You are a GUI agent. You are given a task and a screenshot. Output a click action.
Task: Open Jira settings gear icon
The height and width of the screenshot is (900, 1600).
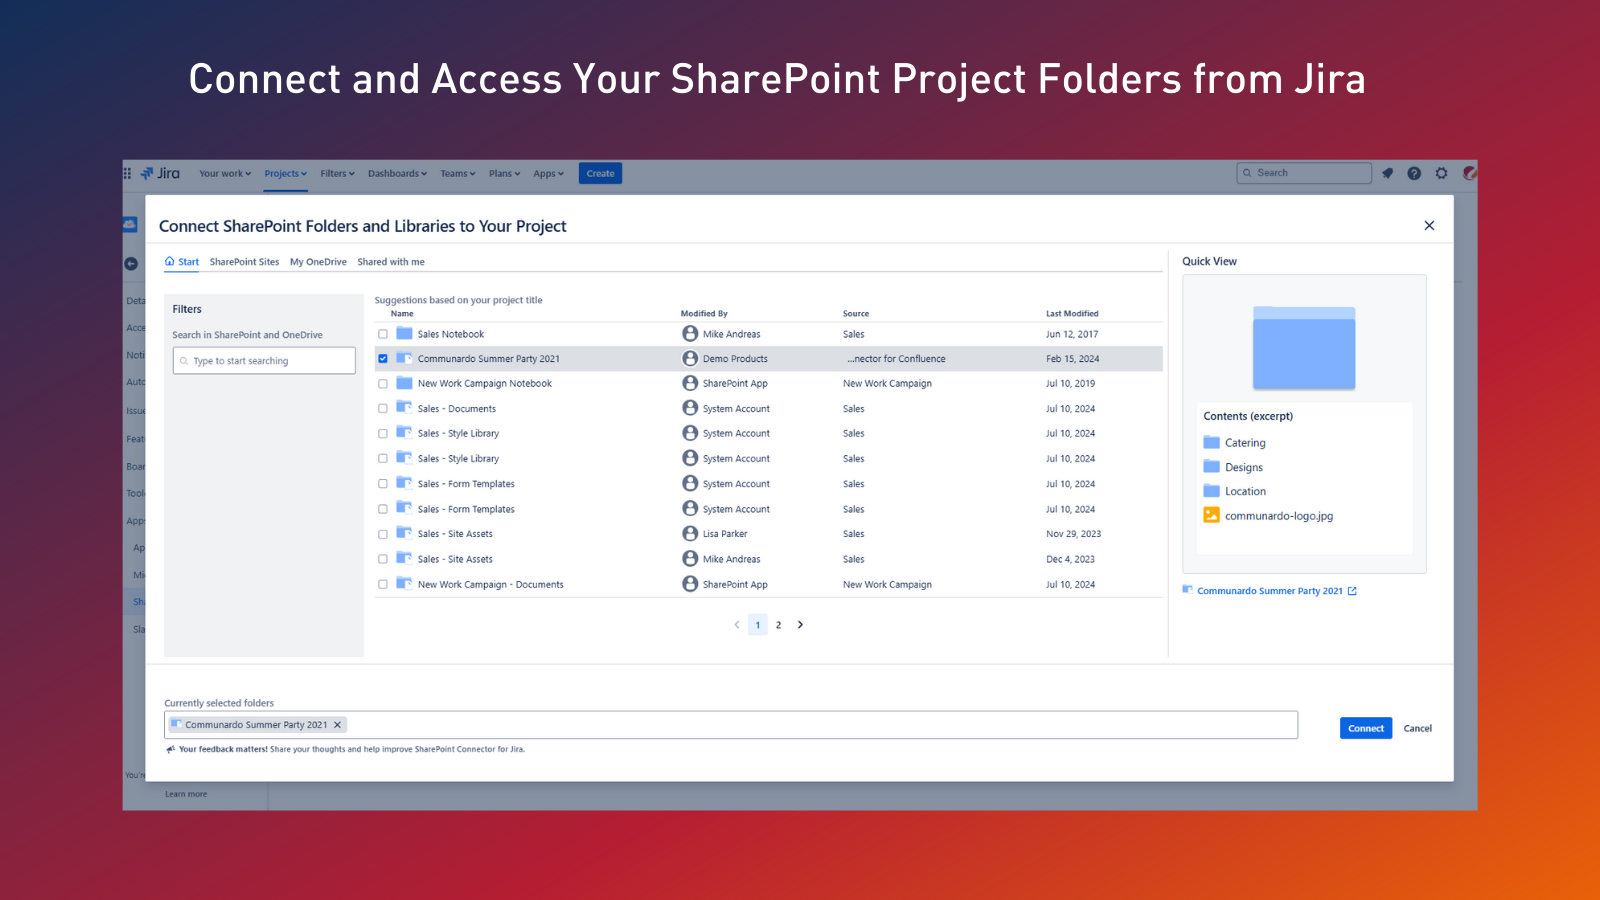coord(1441,173)
